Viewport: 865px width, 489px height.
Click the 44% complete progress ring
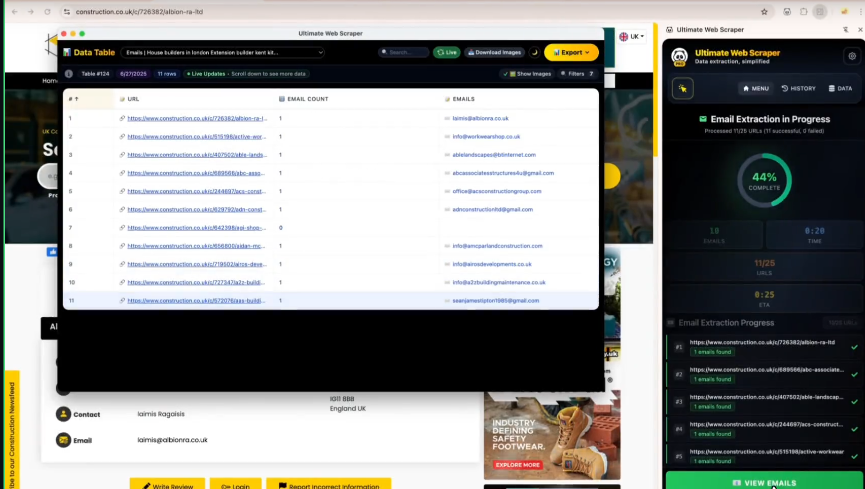click(764, 180)
